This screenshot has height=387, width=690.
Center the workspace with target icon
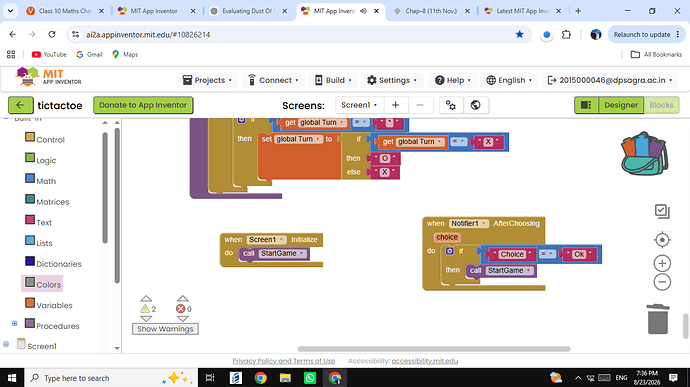662,240
